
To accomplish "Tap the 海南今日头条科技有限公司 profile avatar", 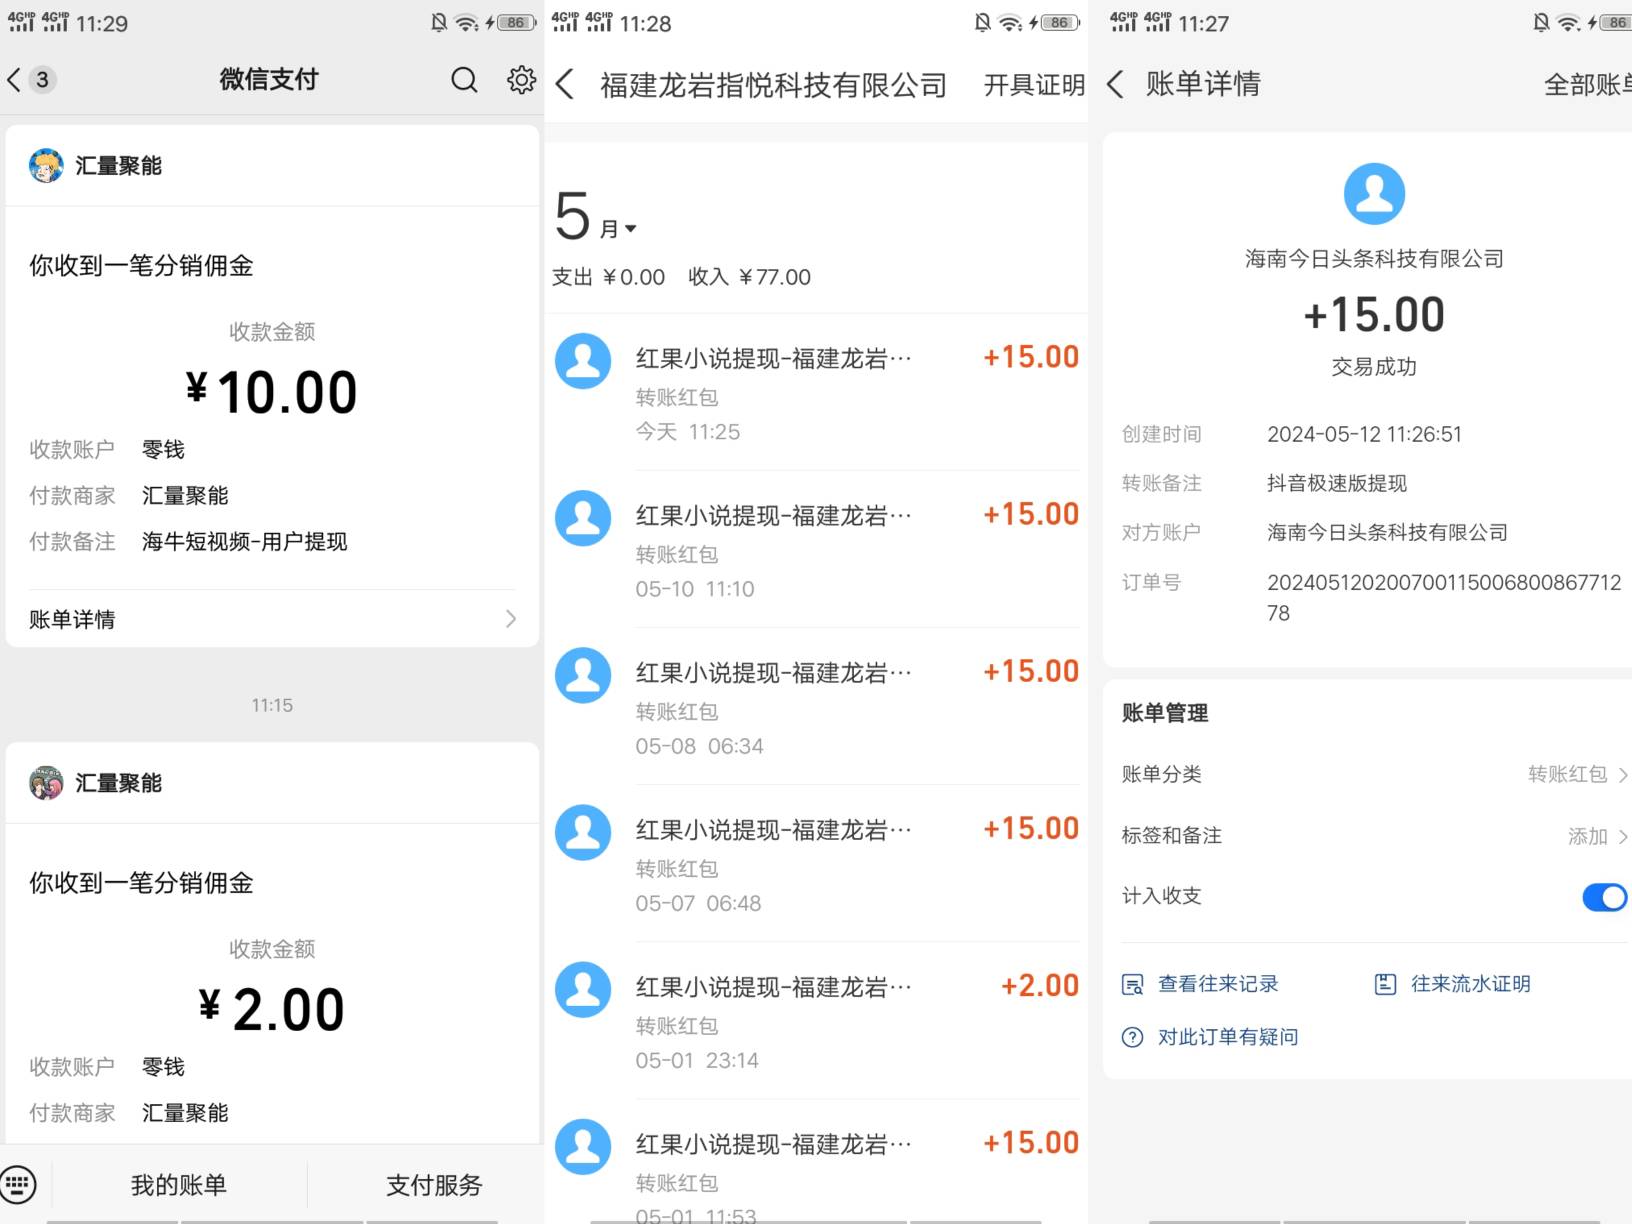I will (x=1374, y=194).
